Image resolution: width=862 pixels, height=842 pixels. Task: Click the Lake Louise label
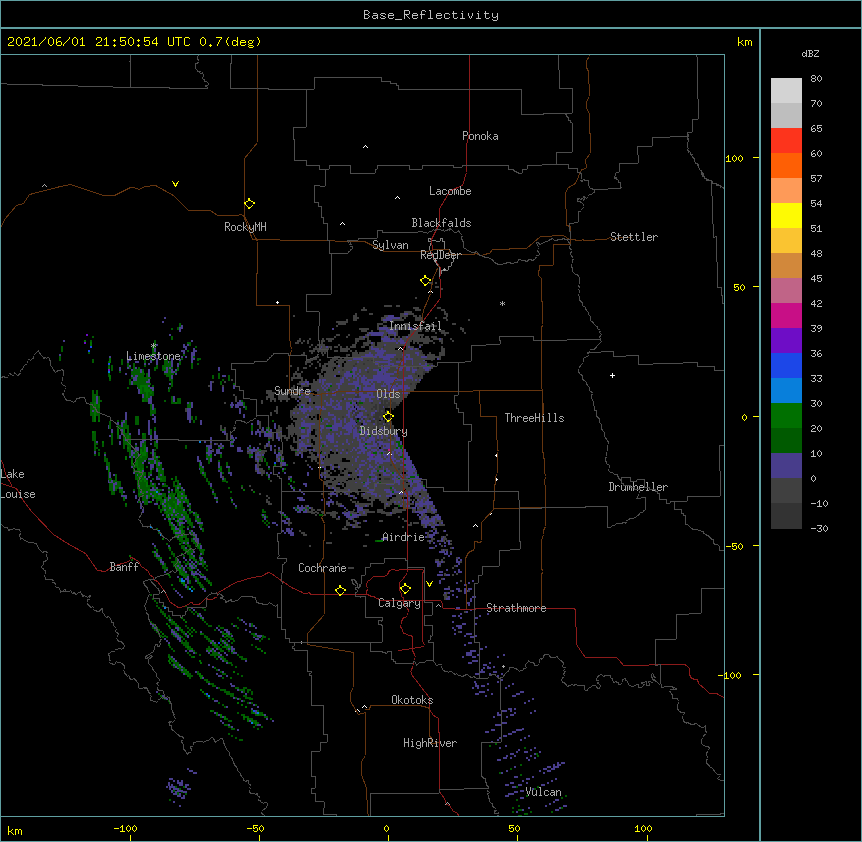pos(18,484)
